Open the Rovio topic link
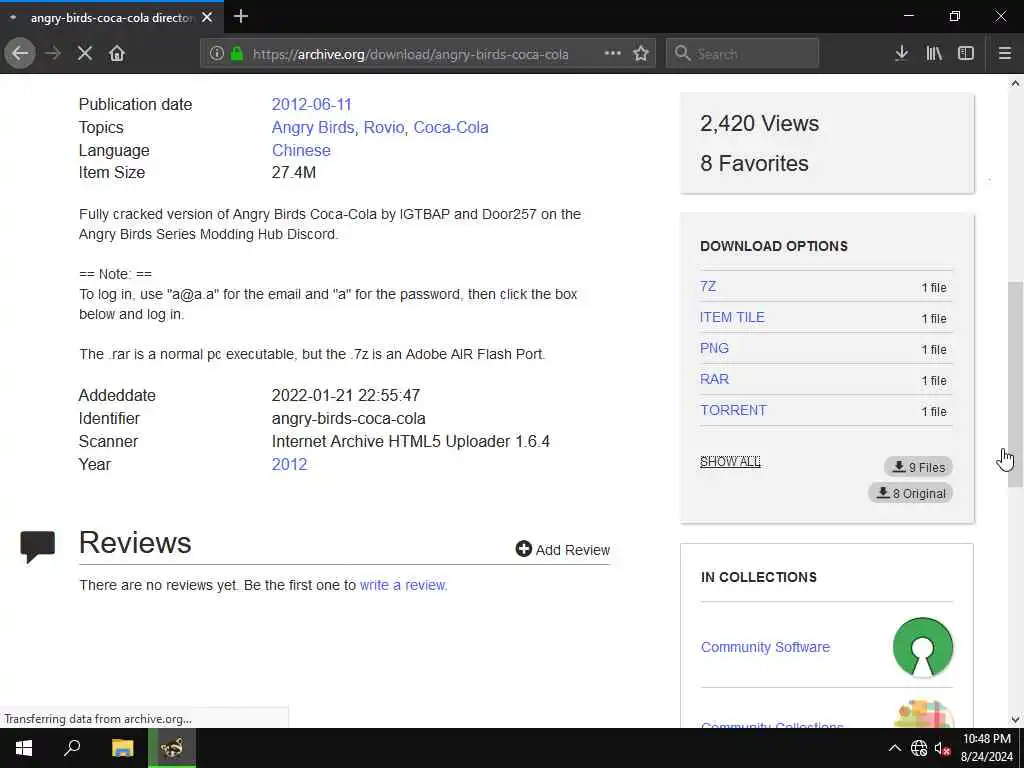The image size is (1024, 768). click(384, 127)
